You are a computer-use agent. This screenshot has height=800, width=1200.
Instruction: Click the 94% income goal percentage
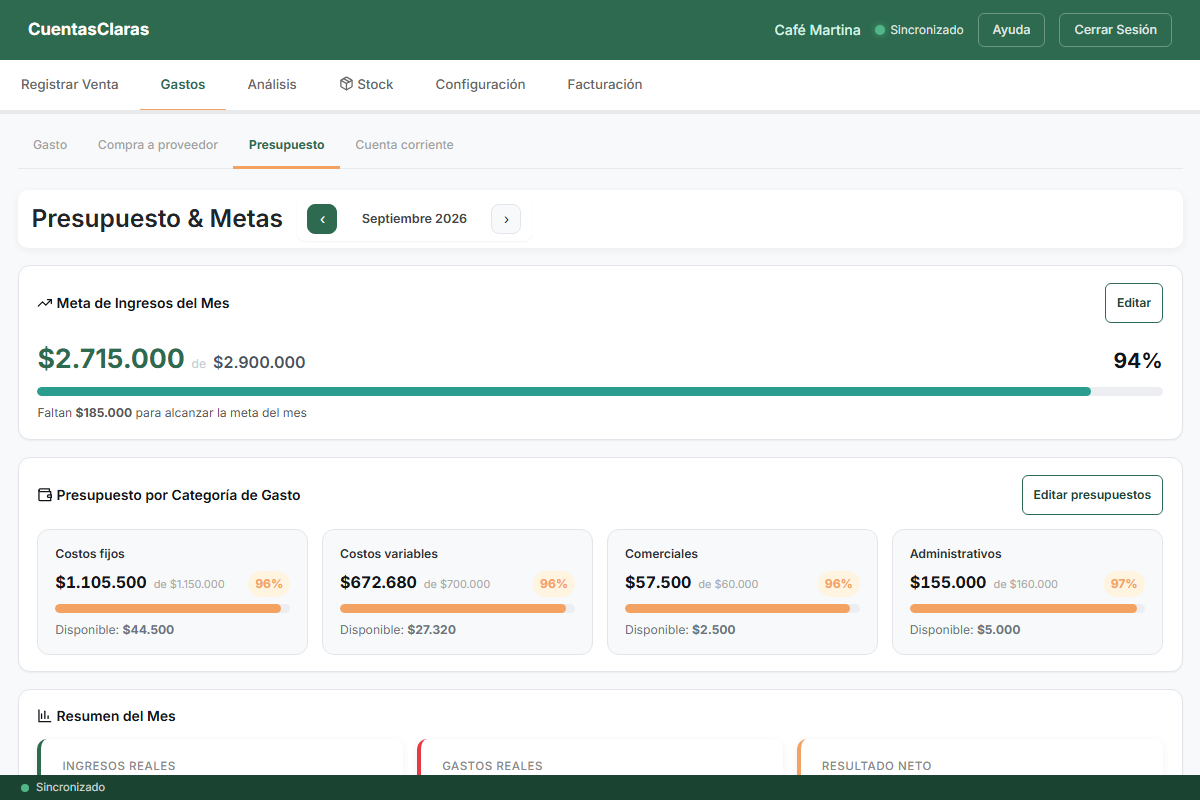[1138, 361]
